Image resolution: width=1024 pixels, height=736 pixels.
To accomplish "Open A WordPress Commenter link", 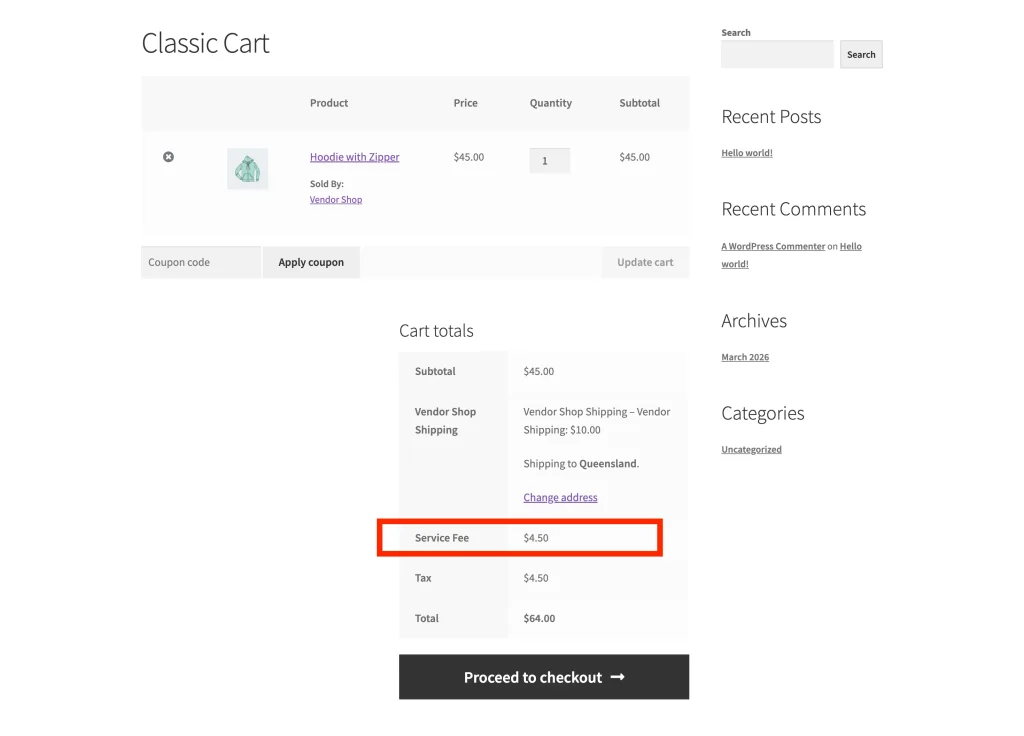I will pos(773,246).
